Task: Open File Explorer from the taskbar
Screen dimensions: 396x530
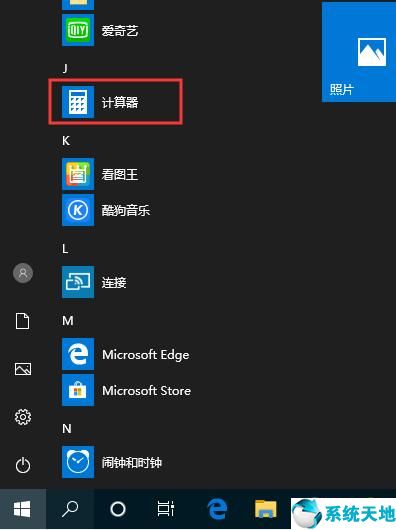Action: coord(266,509)
